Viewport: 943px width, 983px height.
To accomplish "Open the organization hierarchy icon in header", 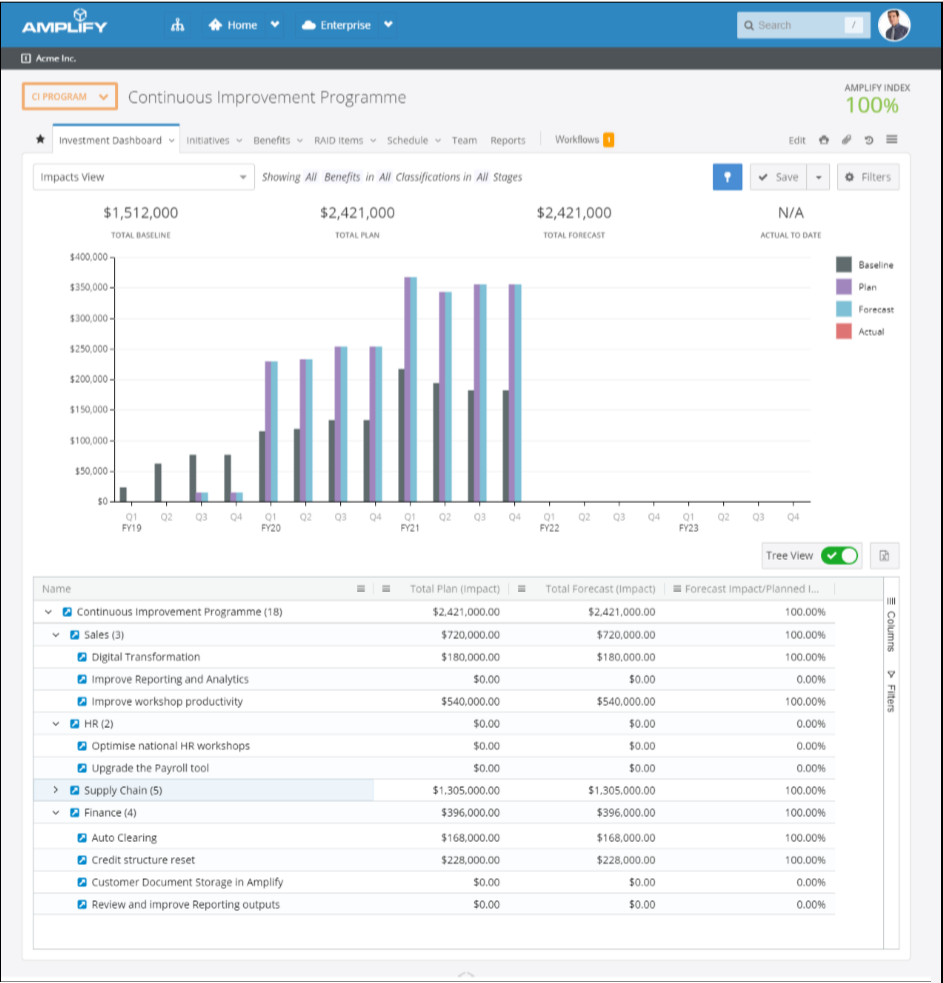I will click(178, 25).
